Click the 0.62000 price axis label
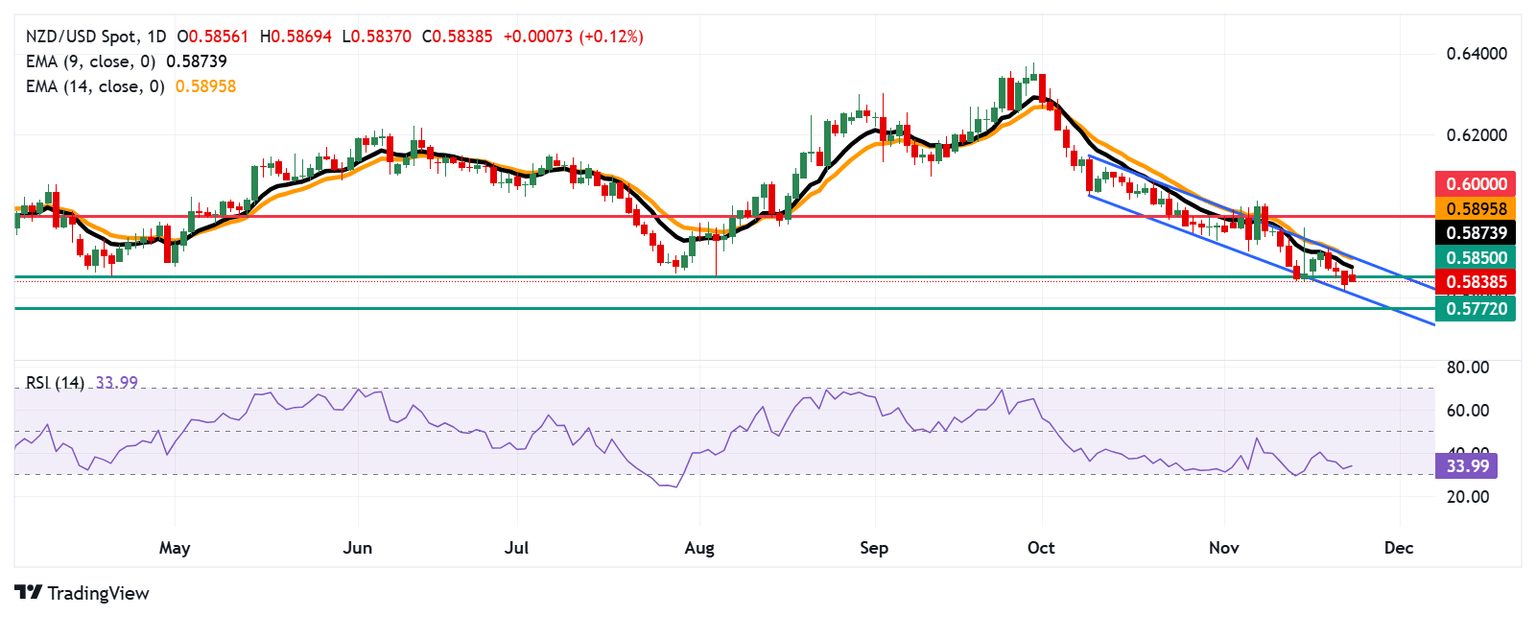This screenshot has height=618, width=1536. [1476, 135]
